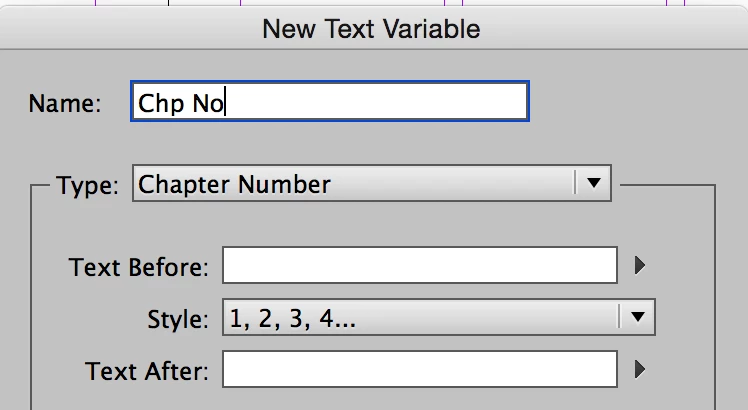Open special characters flyout beside Text After
Viewport: 748px width, 410px height.
click(x=640, y=369)
